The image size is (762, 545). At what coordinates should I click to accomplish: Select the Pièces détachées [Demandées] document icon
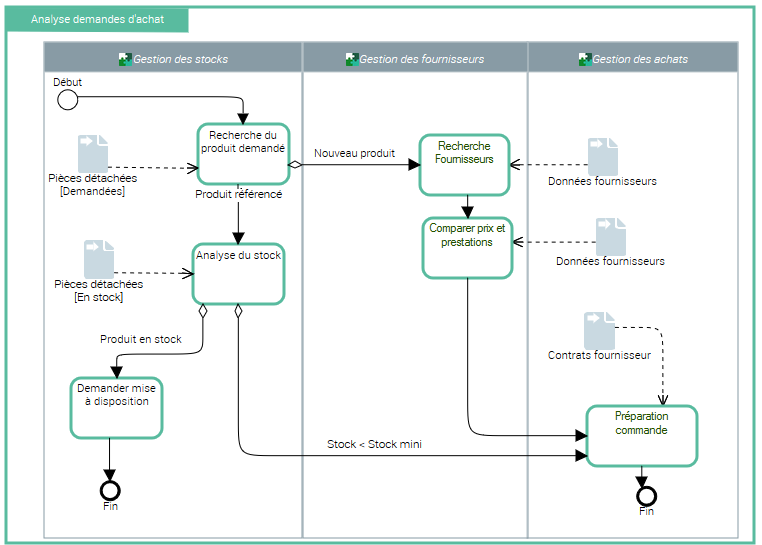pyautogui.click(x=93, y=153)
